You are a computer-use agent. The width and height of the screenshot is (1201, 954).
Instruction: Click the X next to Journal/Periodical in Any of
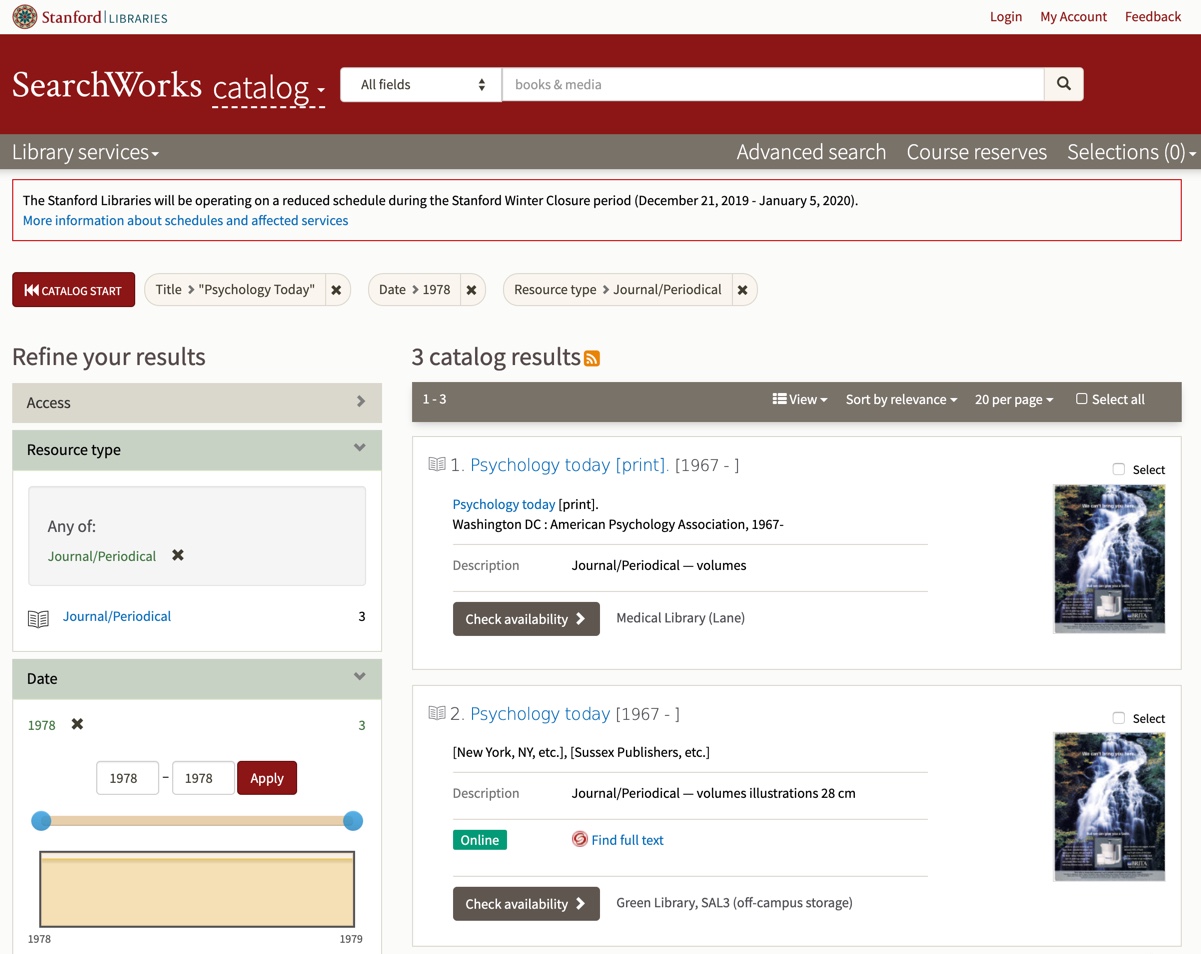(x=178, y=555)
